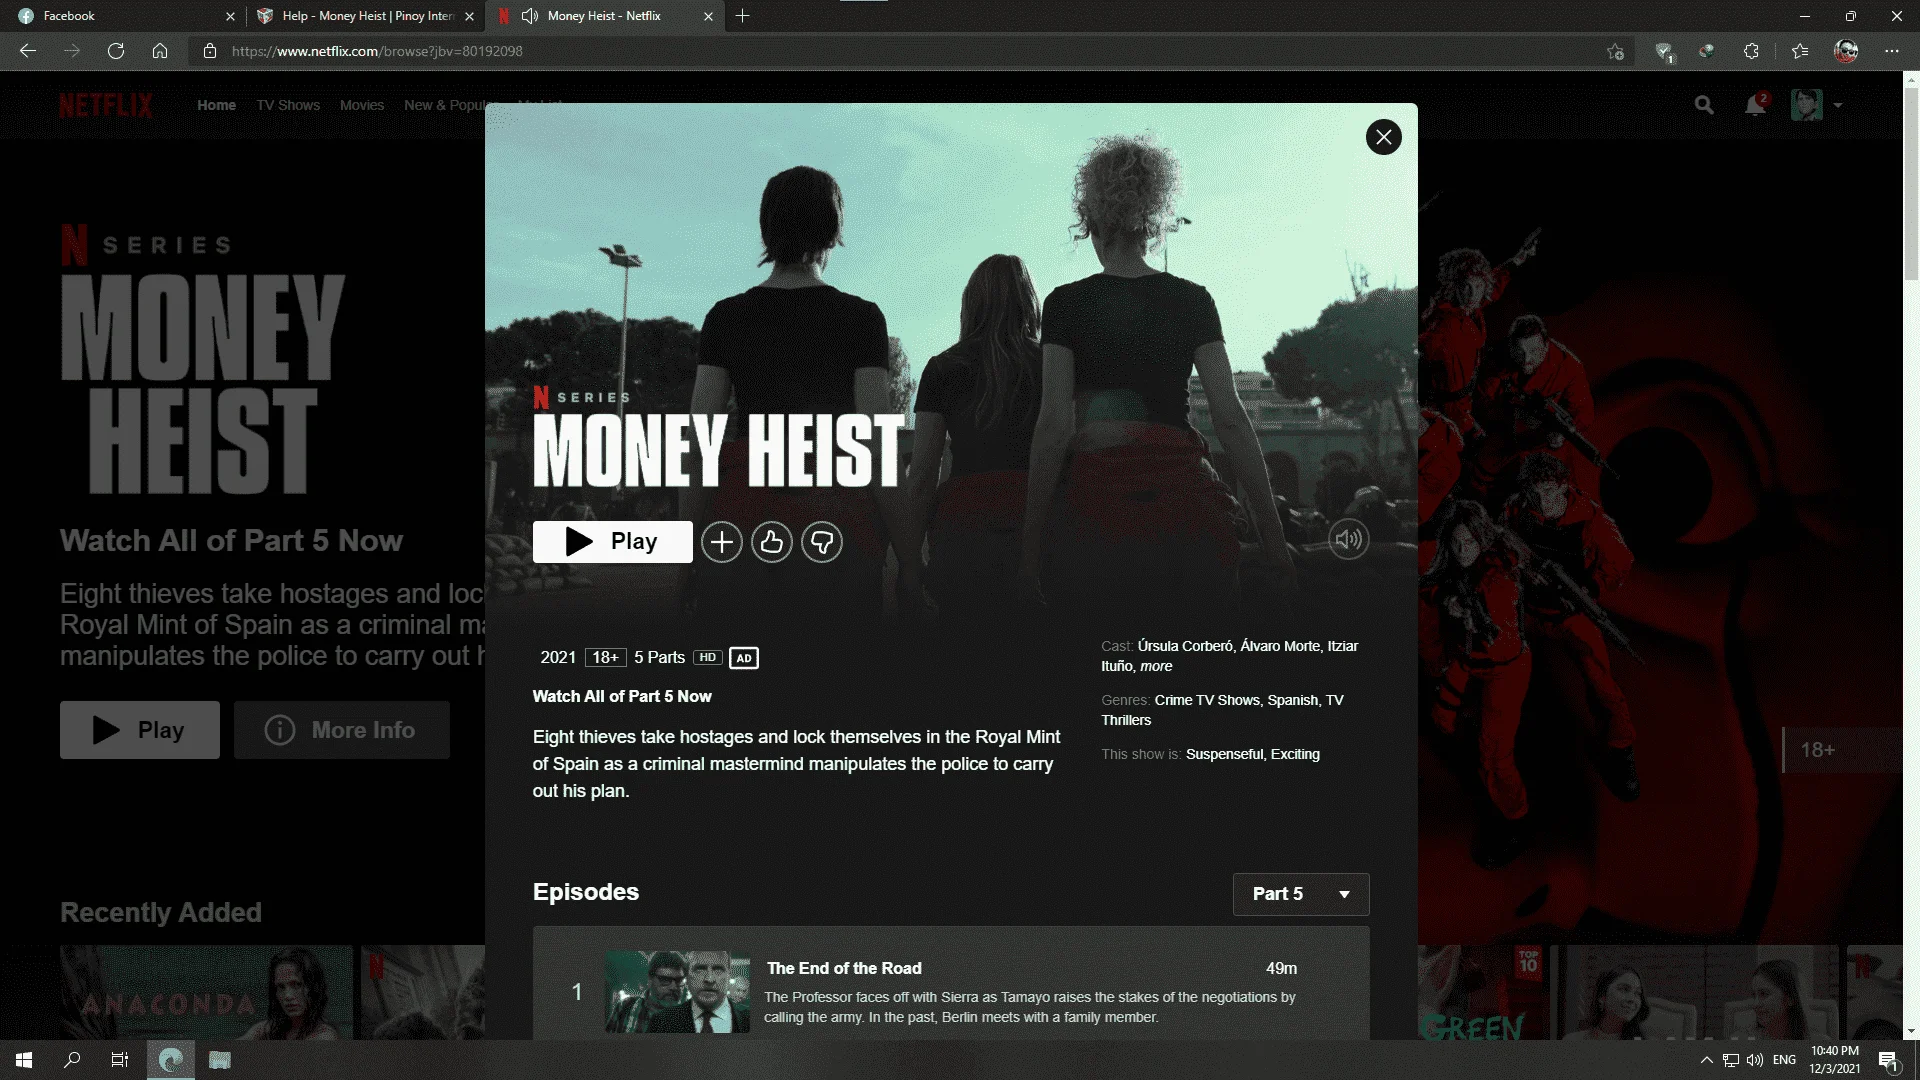Click the 18+ rating badge in the dialog

click(605, 657)
